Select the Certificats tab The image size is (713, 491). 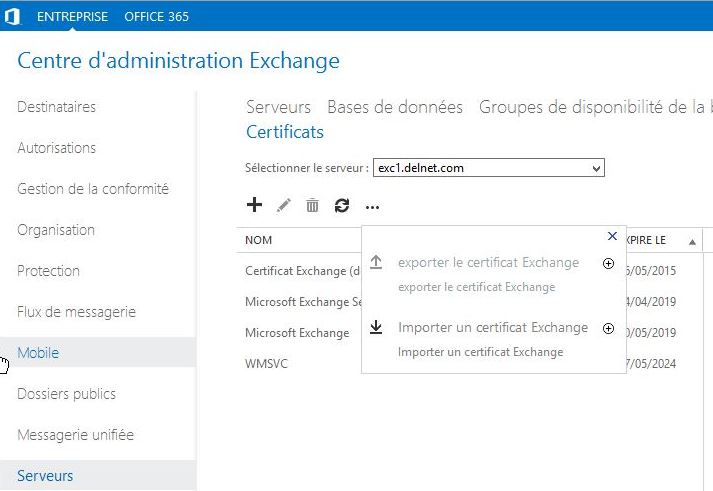click(x=285, y=132)
